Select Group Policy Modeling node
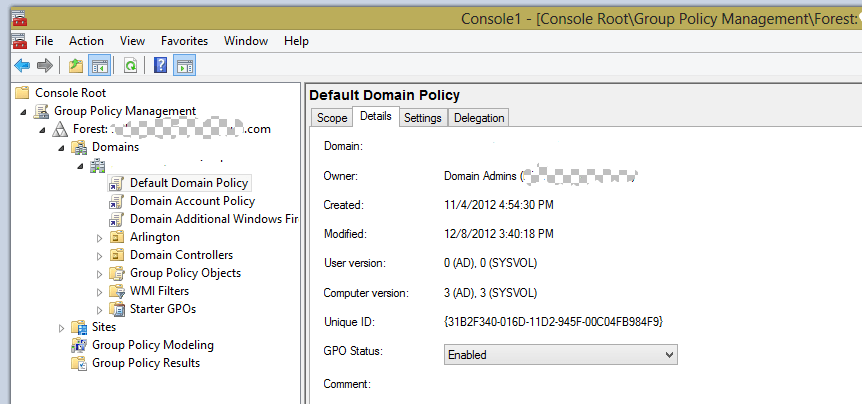Image resolution: width=862 pixels, height=404 pixels. click(x=152, y=345)
